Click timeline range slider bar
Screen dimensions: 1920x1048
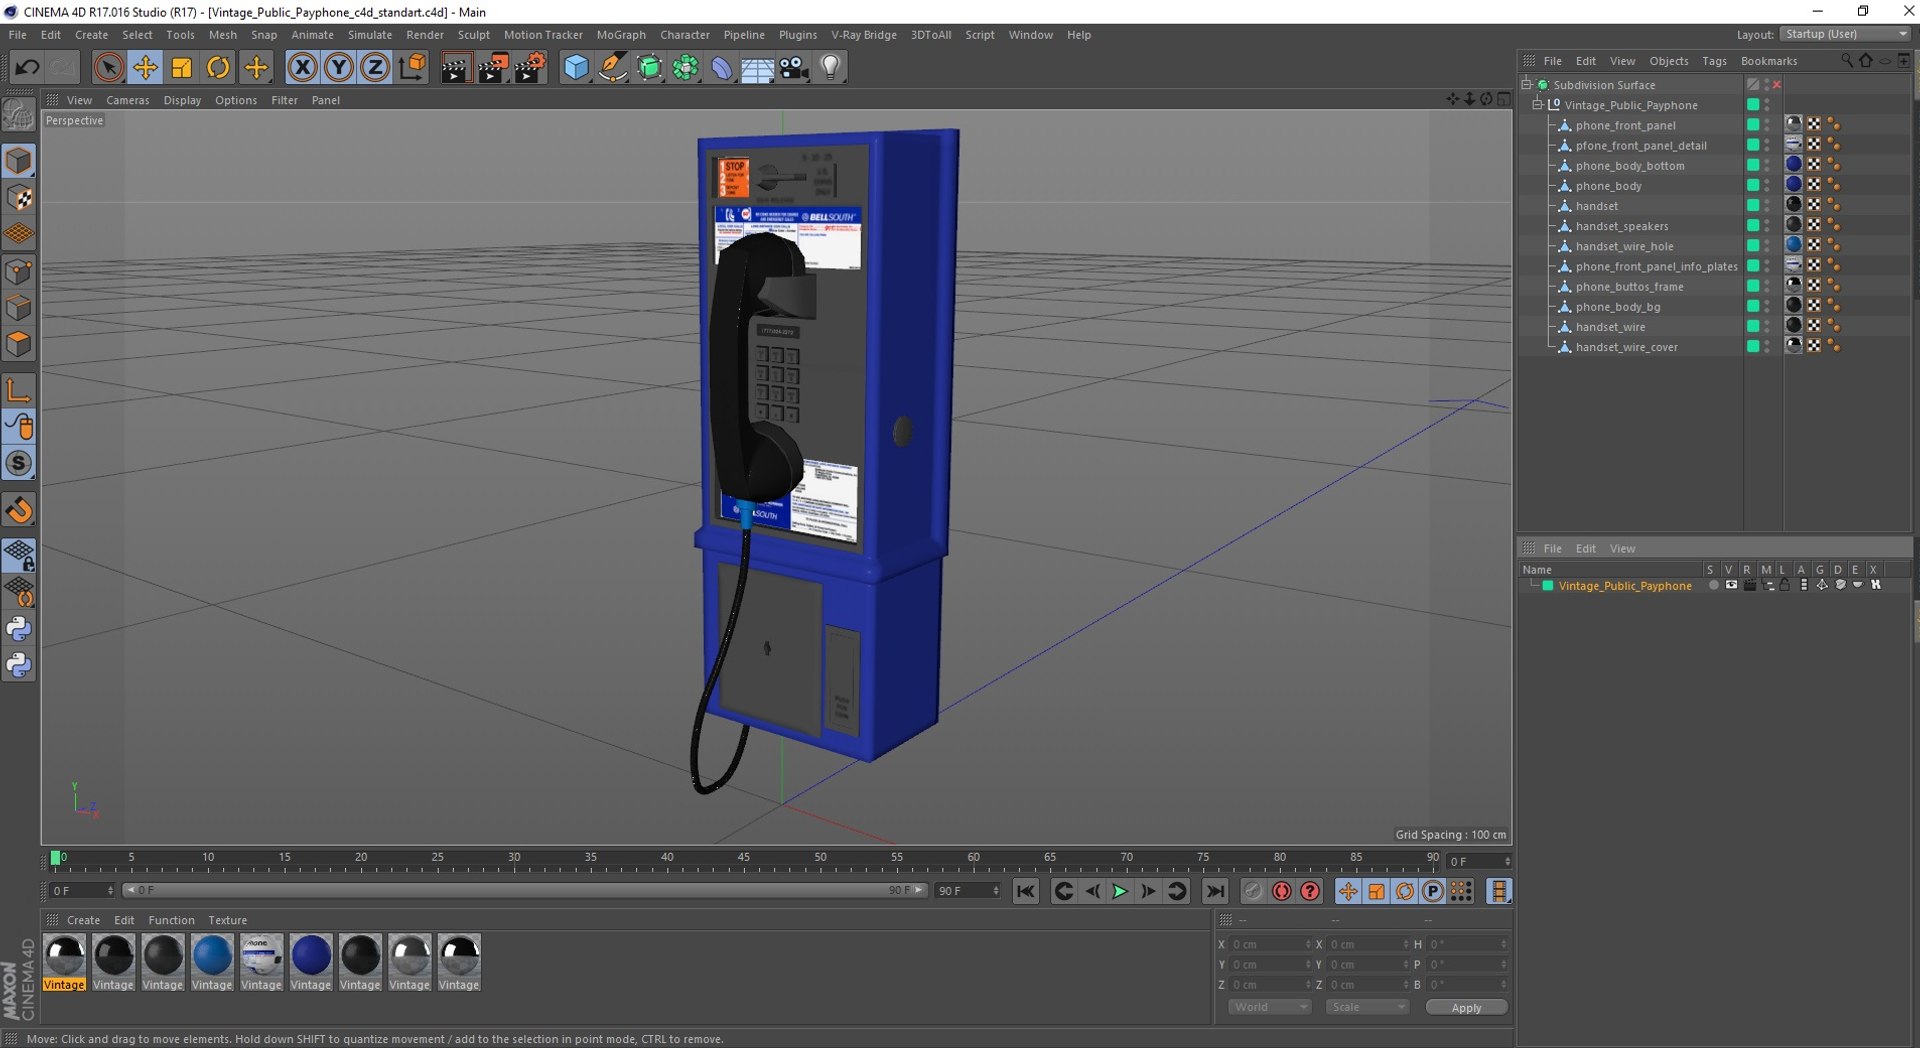[x=525, y=890]
